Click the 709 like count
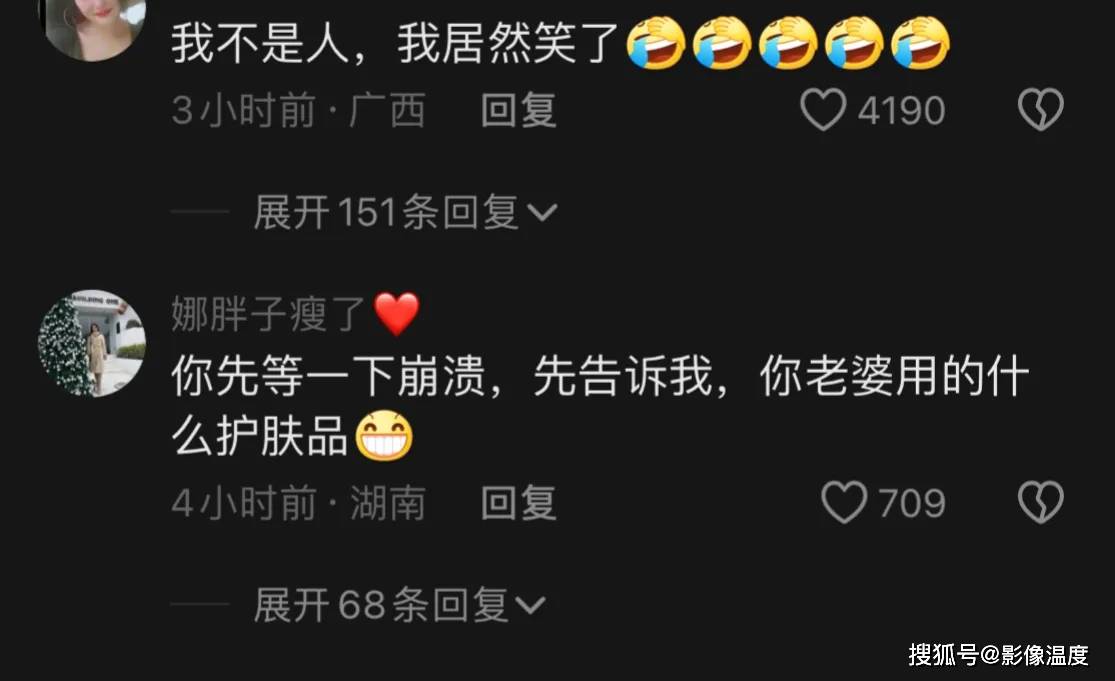 (x=912, y=503)
